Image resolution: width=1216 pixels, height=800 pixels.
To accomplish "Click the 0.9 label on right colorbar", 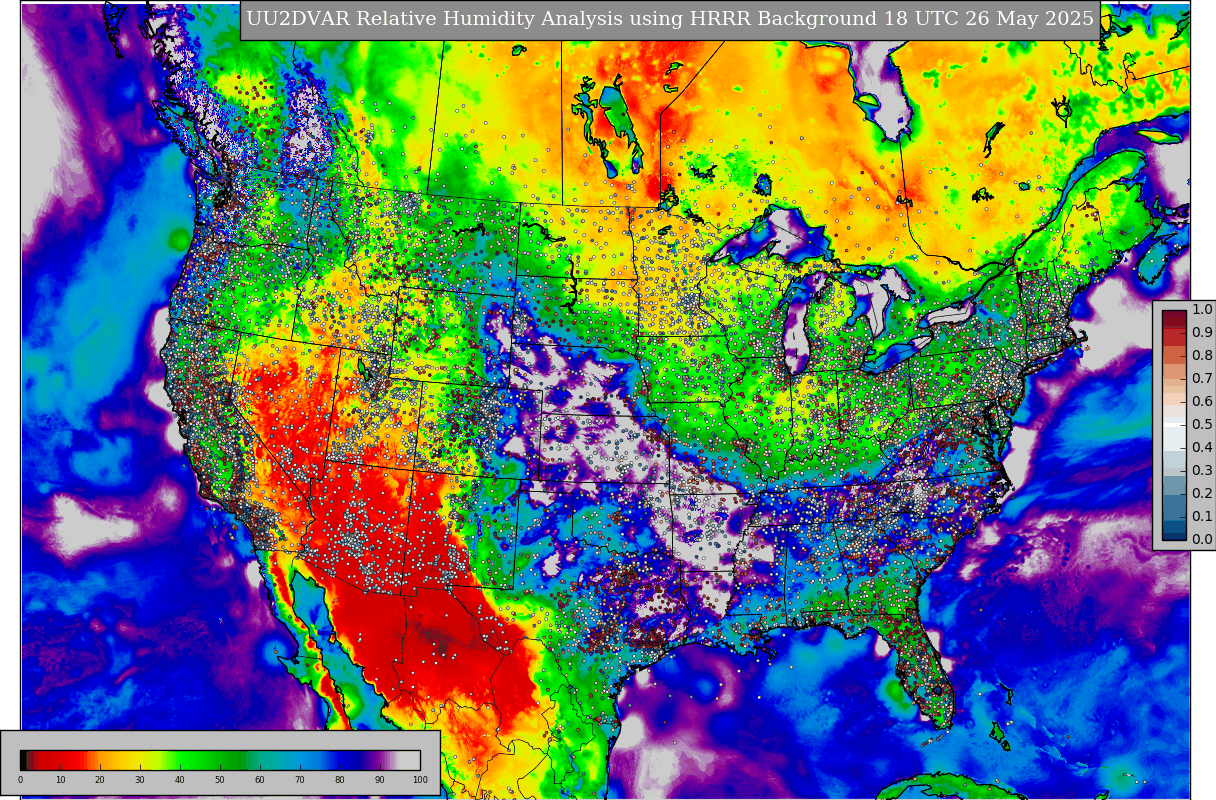I will (1202, 333).
